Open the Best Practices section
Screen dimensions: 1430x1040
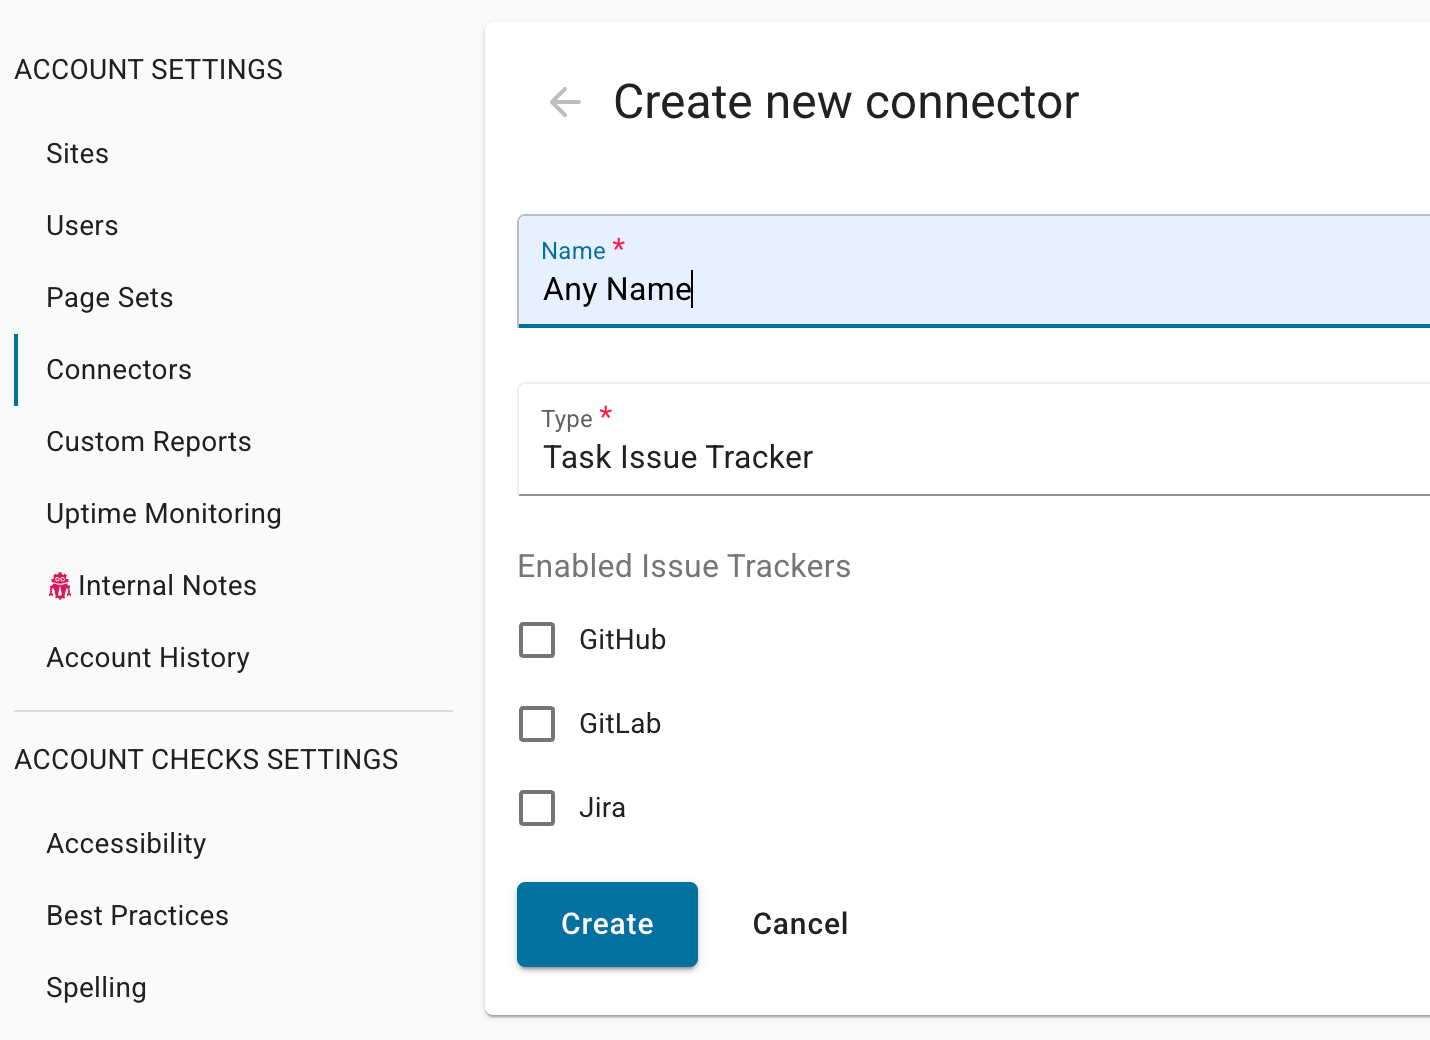pyautogui.click(x=137, y=915)
